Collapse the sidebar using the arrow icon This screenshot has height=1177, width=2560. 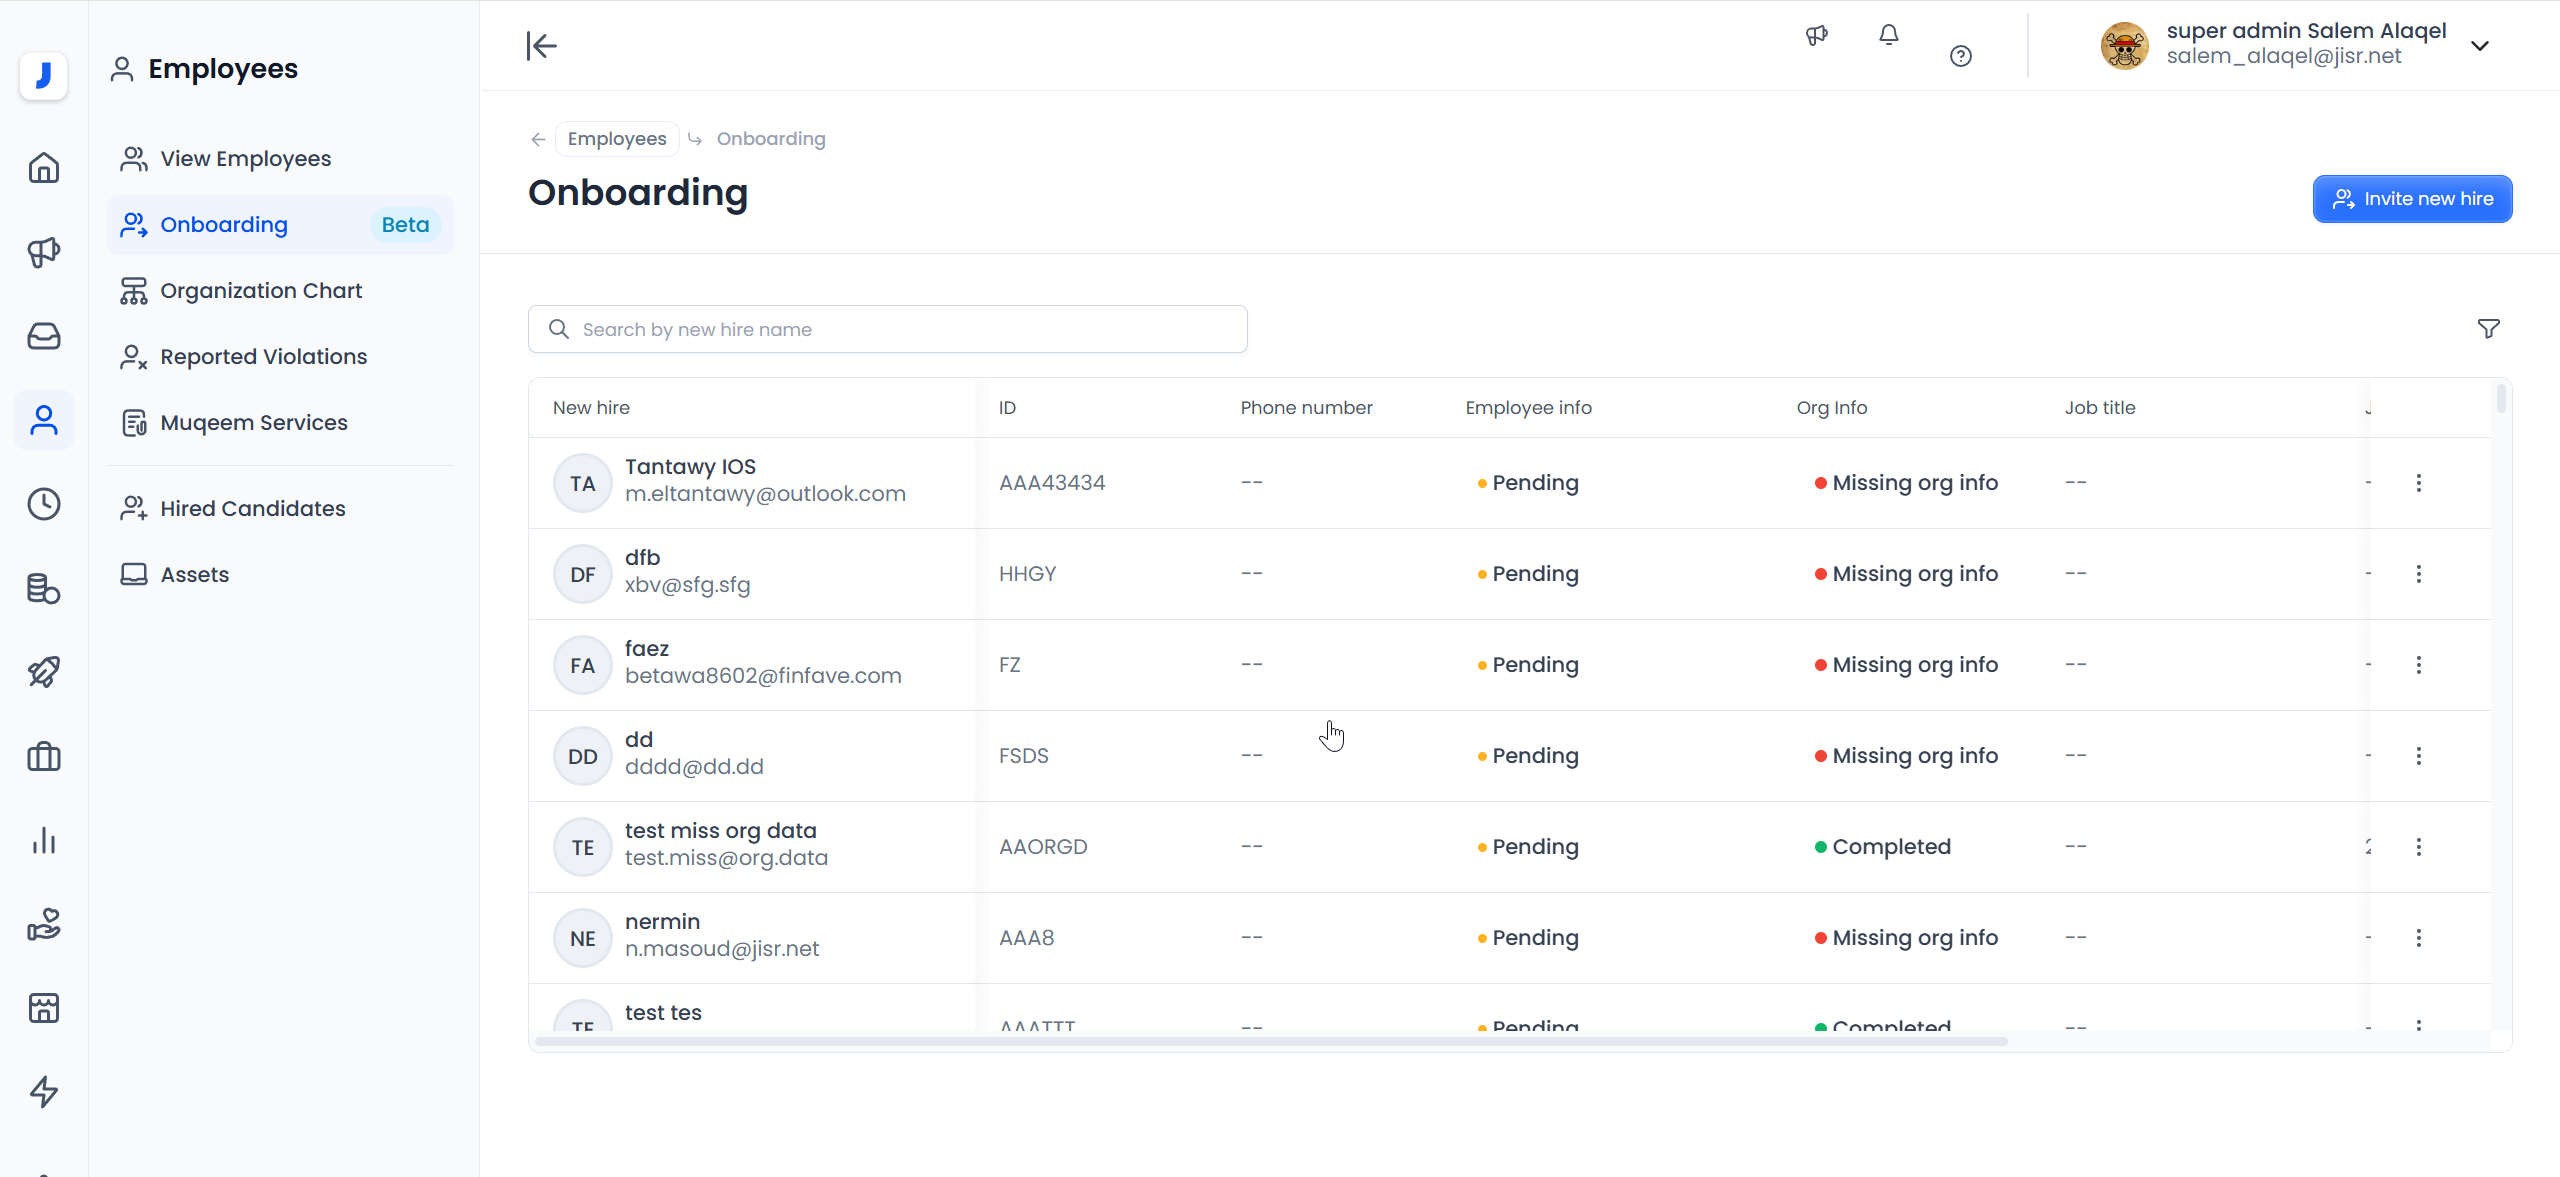click(540, 46)
